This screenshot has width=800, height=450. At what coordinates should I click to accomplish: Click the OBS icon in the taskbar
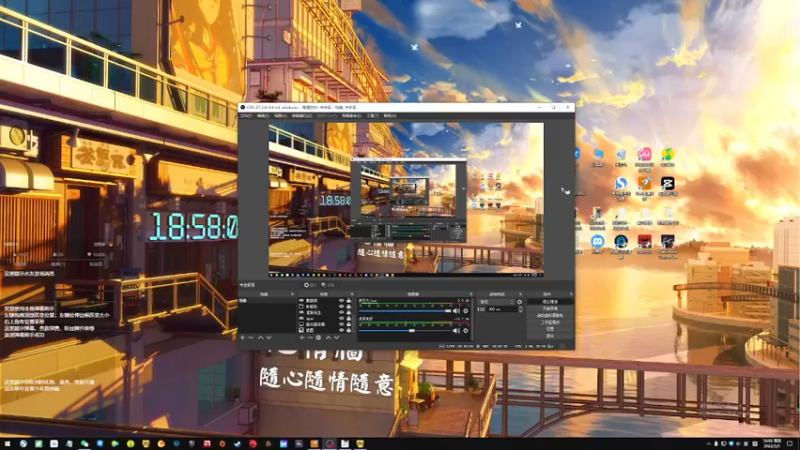(330, 444)
